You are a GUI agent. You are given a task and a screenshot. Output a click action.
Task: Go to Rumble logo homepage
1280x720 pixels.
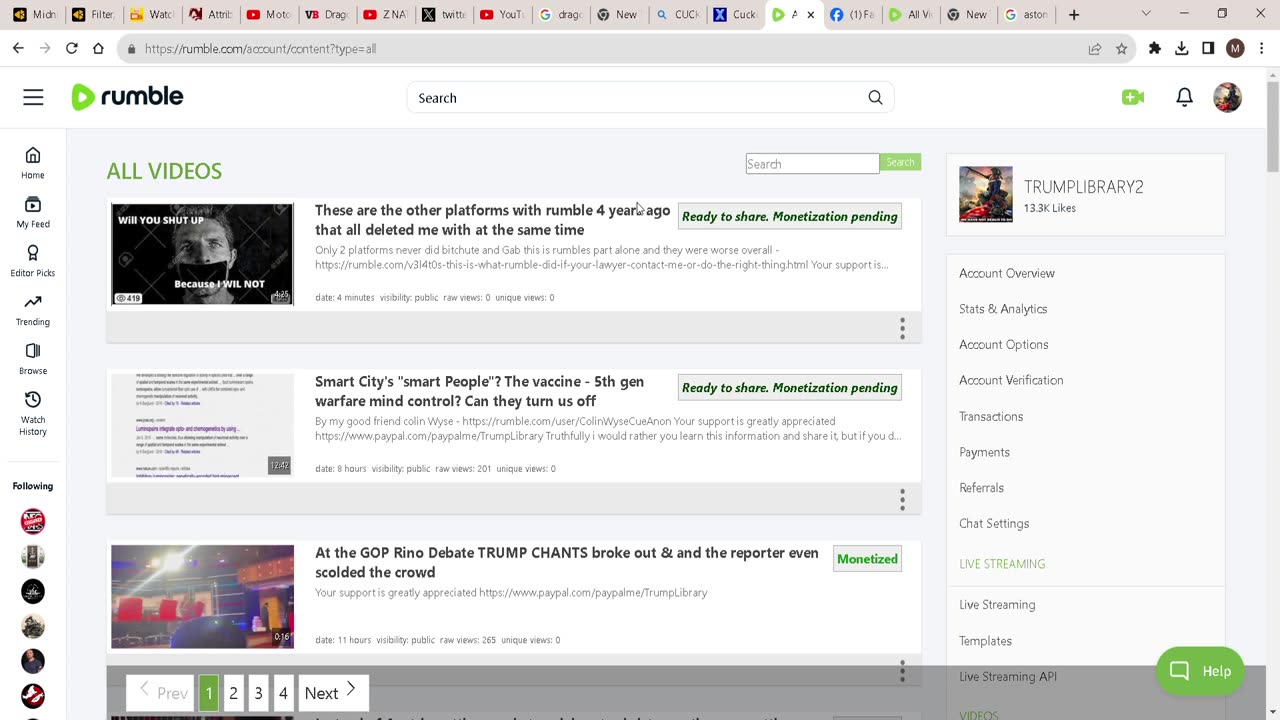(x=127, y=97)
